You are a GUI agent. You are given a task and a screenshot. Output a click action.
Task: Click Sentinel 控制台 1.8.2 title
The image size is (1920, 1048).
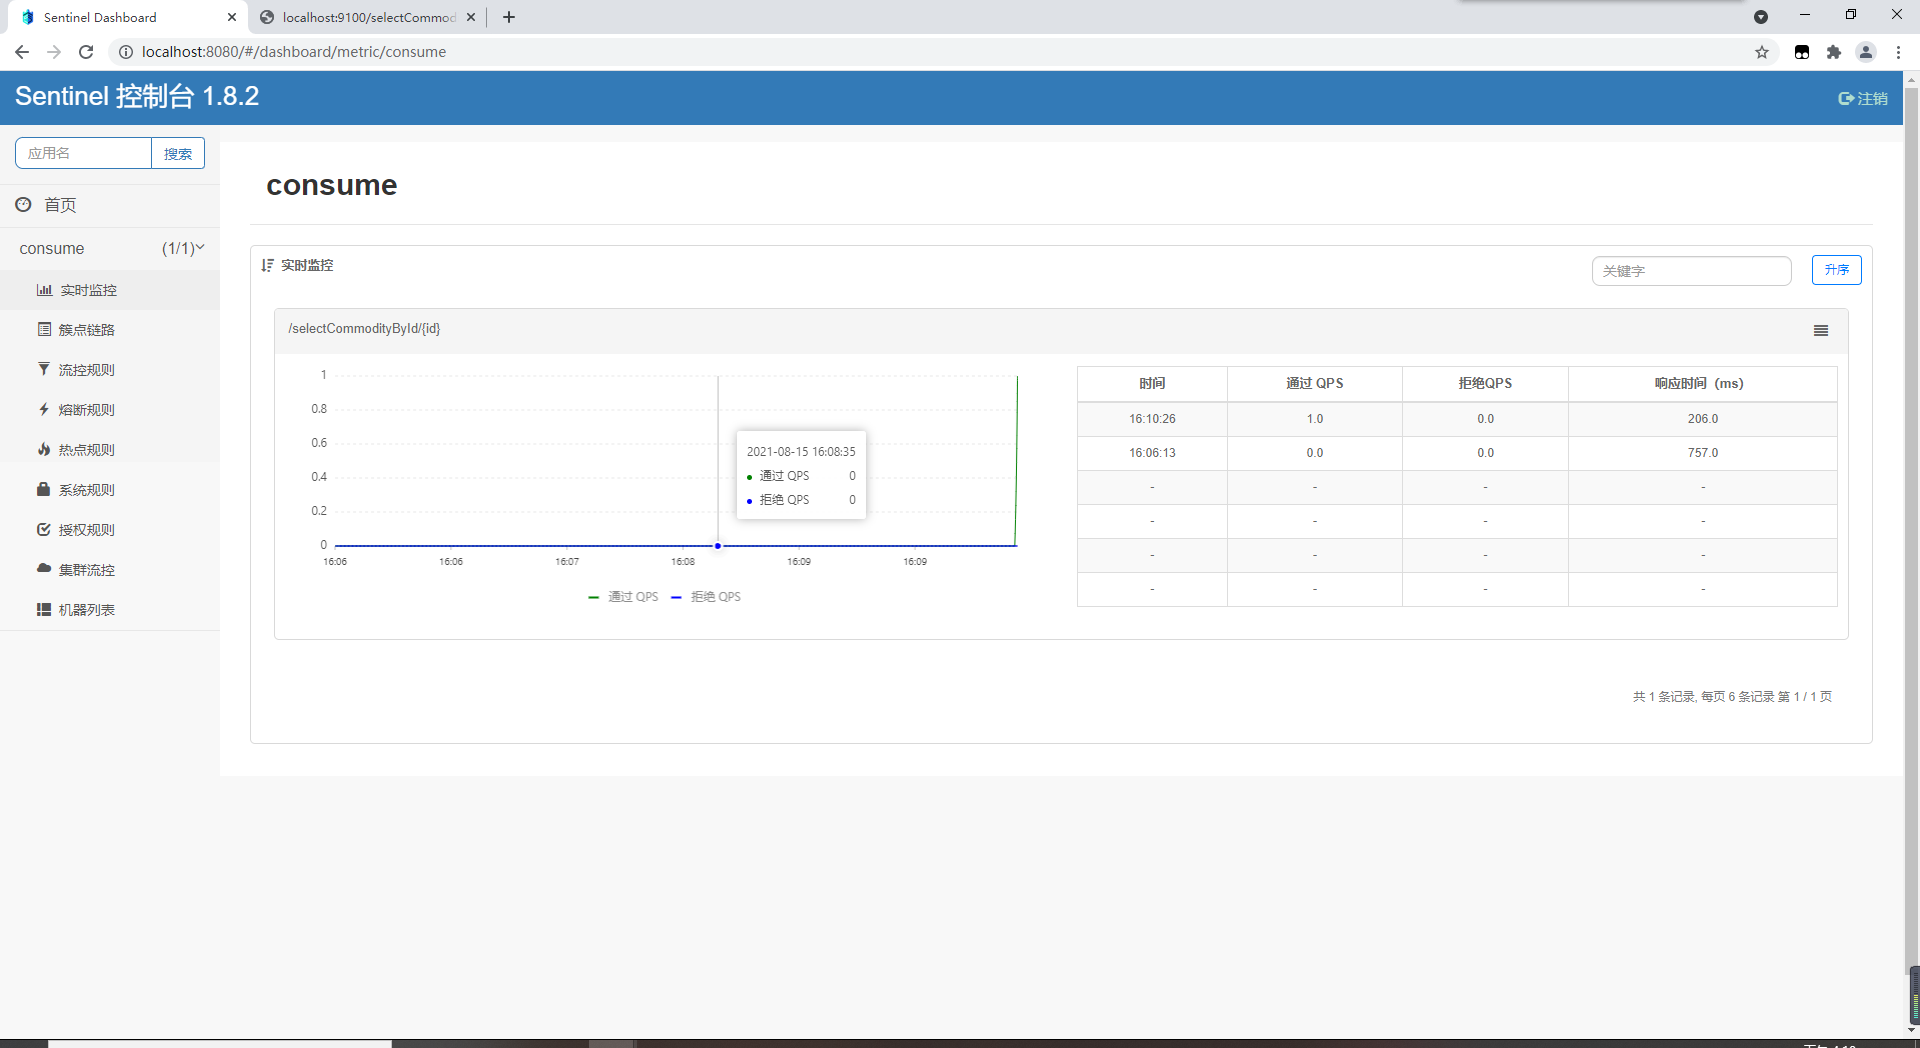tap(137, 96)
